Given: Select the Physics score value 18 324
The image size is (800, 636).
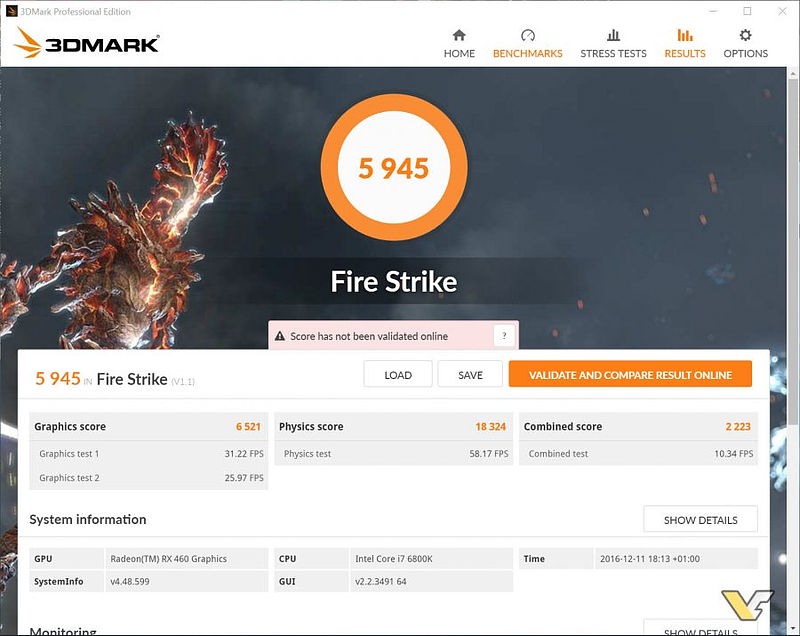Looking at the screenshot, I should tap(490, 426).
